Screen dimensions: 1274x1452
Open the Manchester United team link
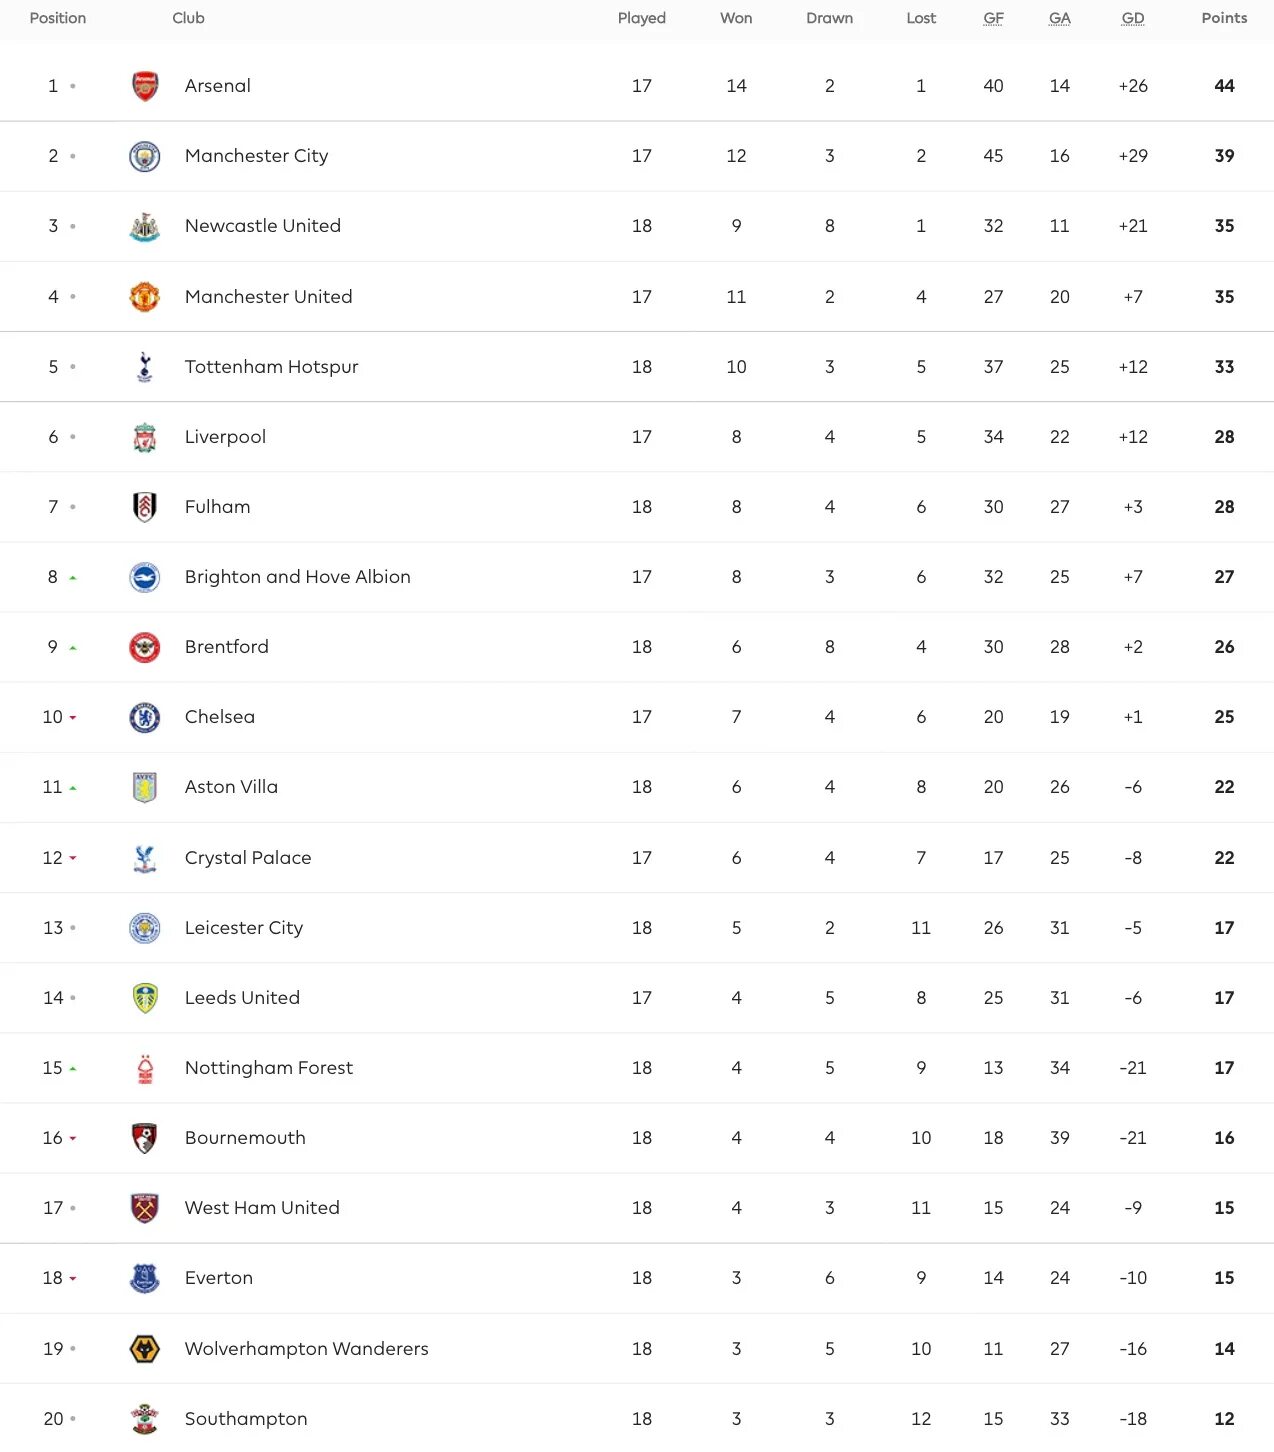point(268,297)
